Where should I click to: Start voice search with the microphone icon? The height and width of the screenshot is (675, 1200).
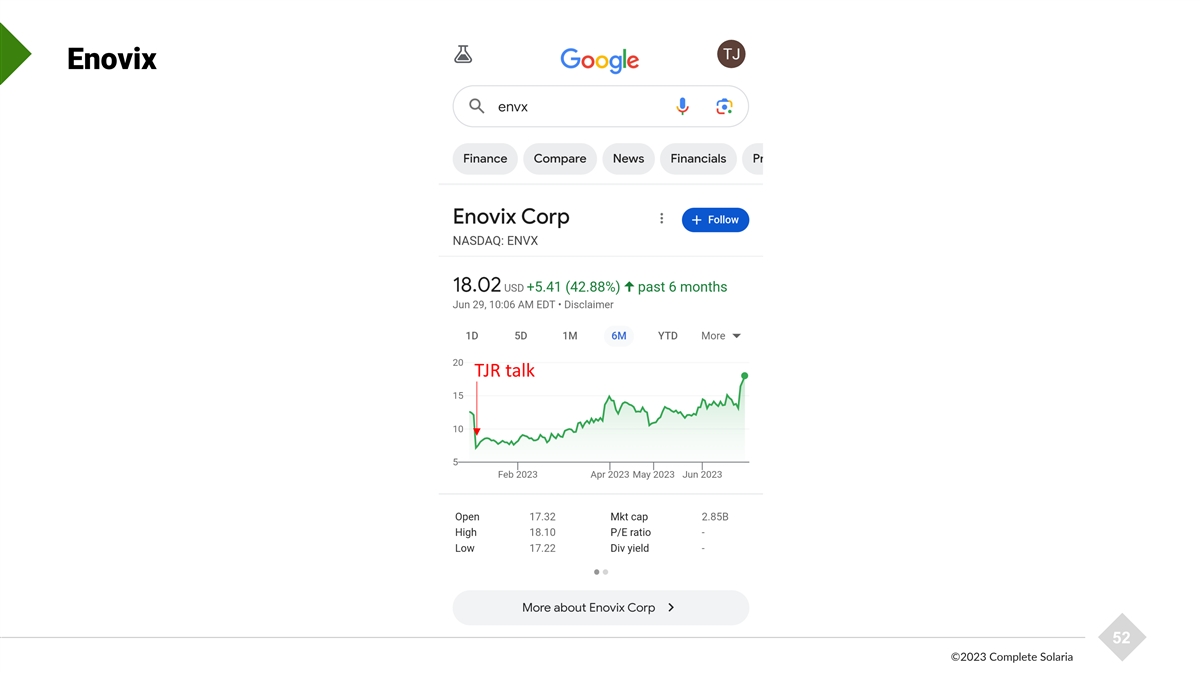coord(682,106)
